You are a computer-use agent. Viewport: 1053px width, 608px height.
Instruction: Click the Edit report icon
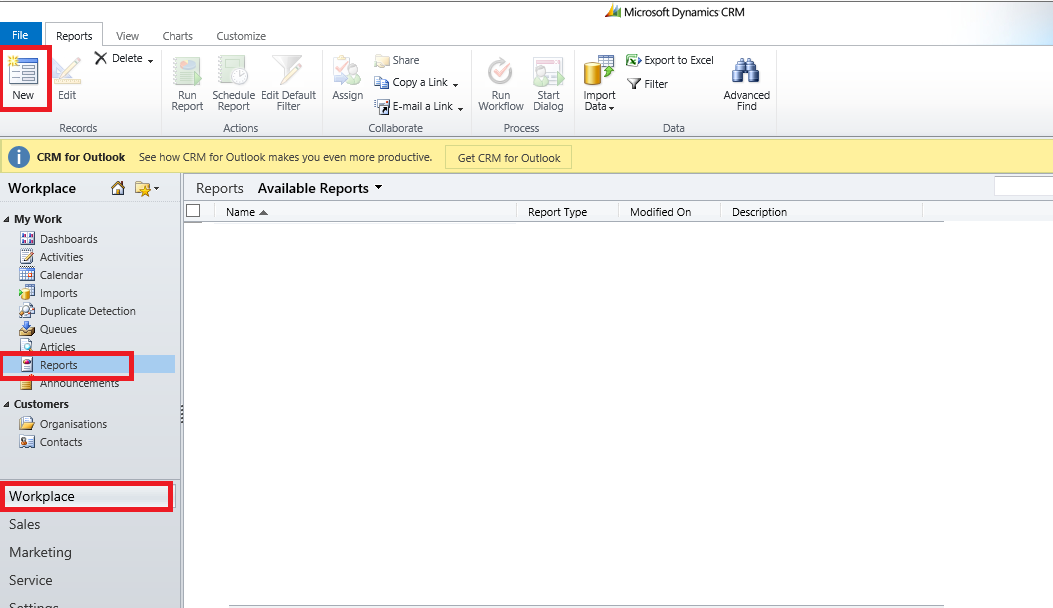pos(66,71)
